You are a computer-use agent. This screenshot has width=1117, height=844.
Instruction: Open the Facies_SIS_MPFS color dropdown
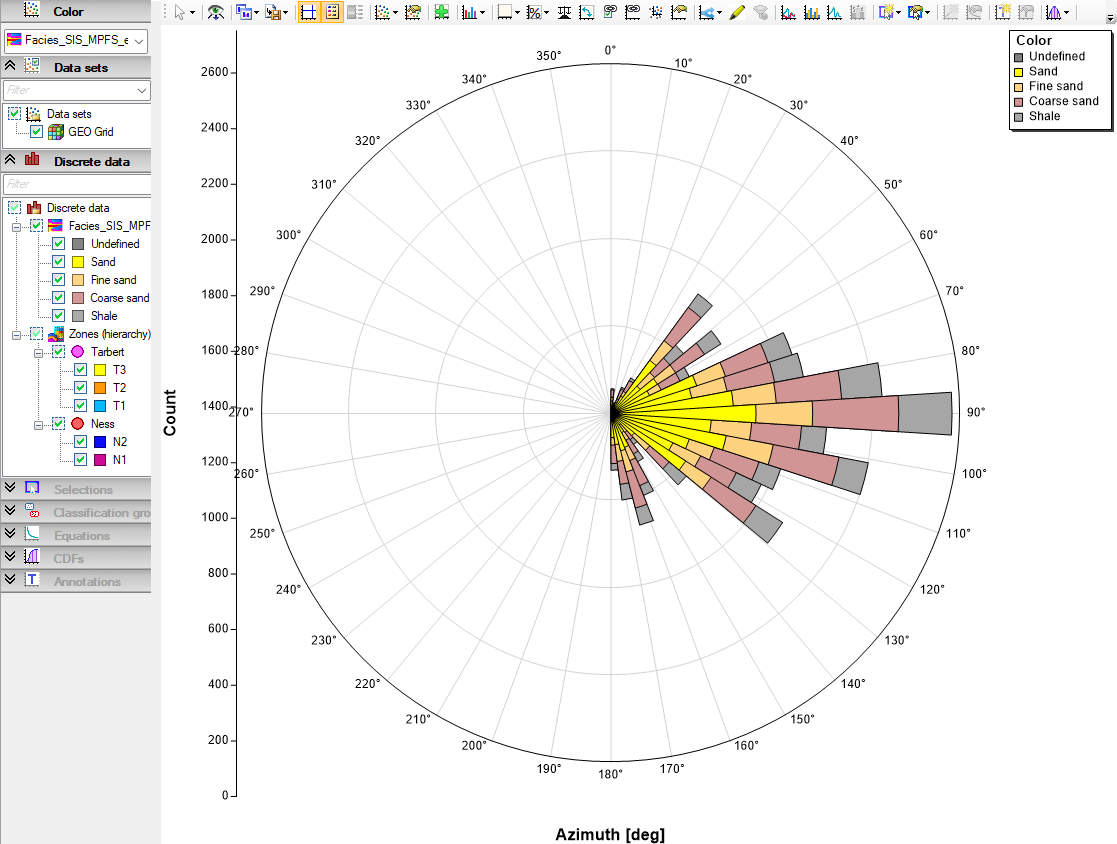pos(76,41)
